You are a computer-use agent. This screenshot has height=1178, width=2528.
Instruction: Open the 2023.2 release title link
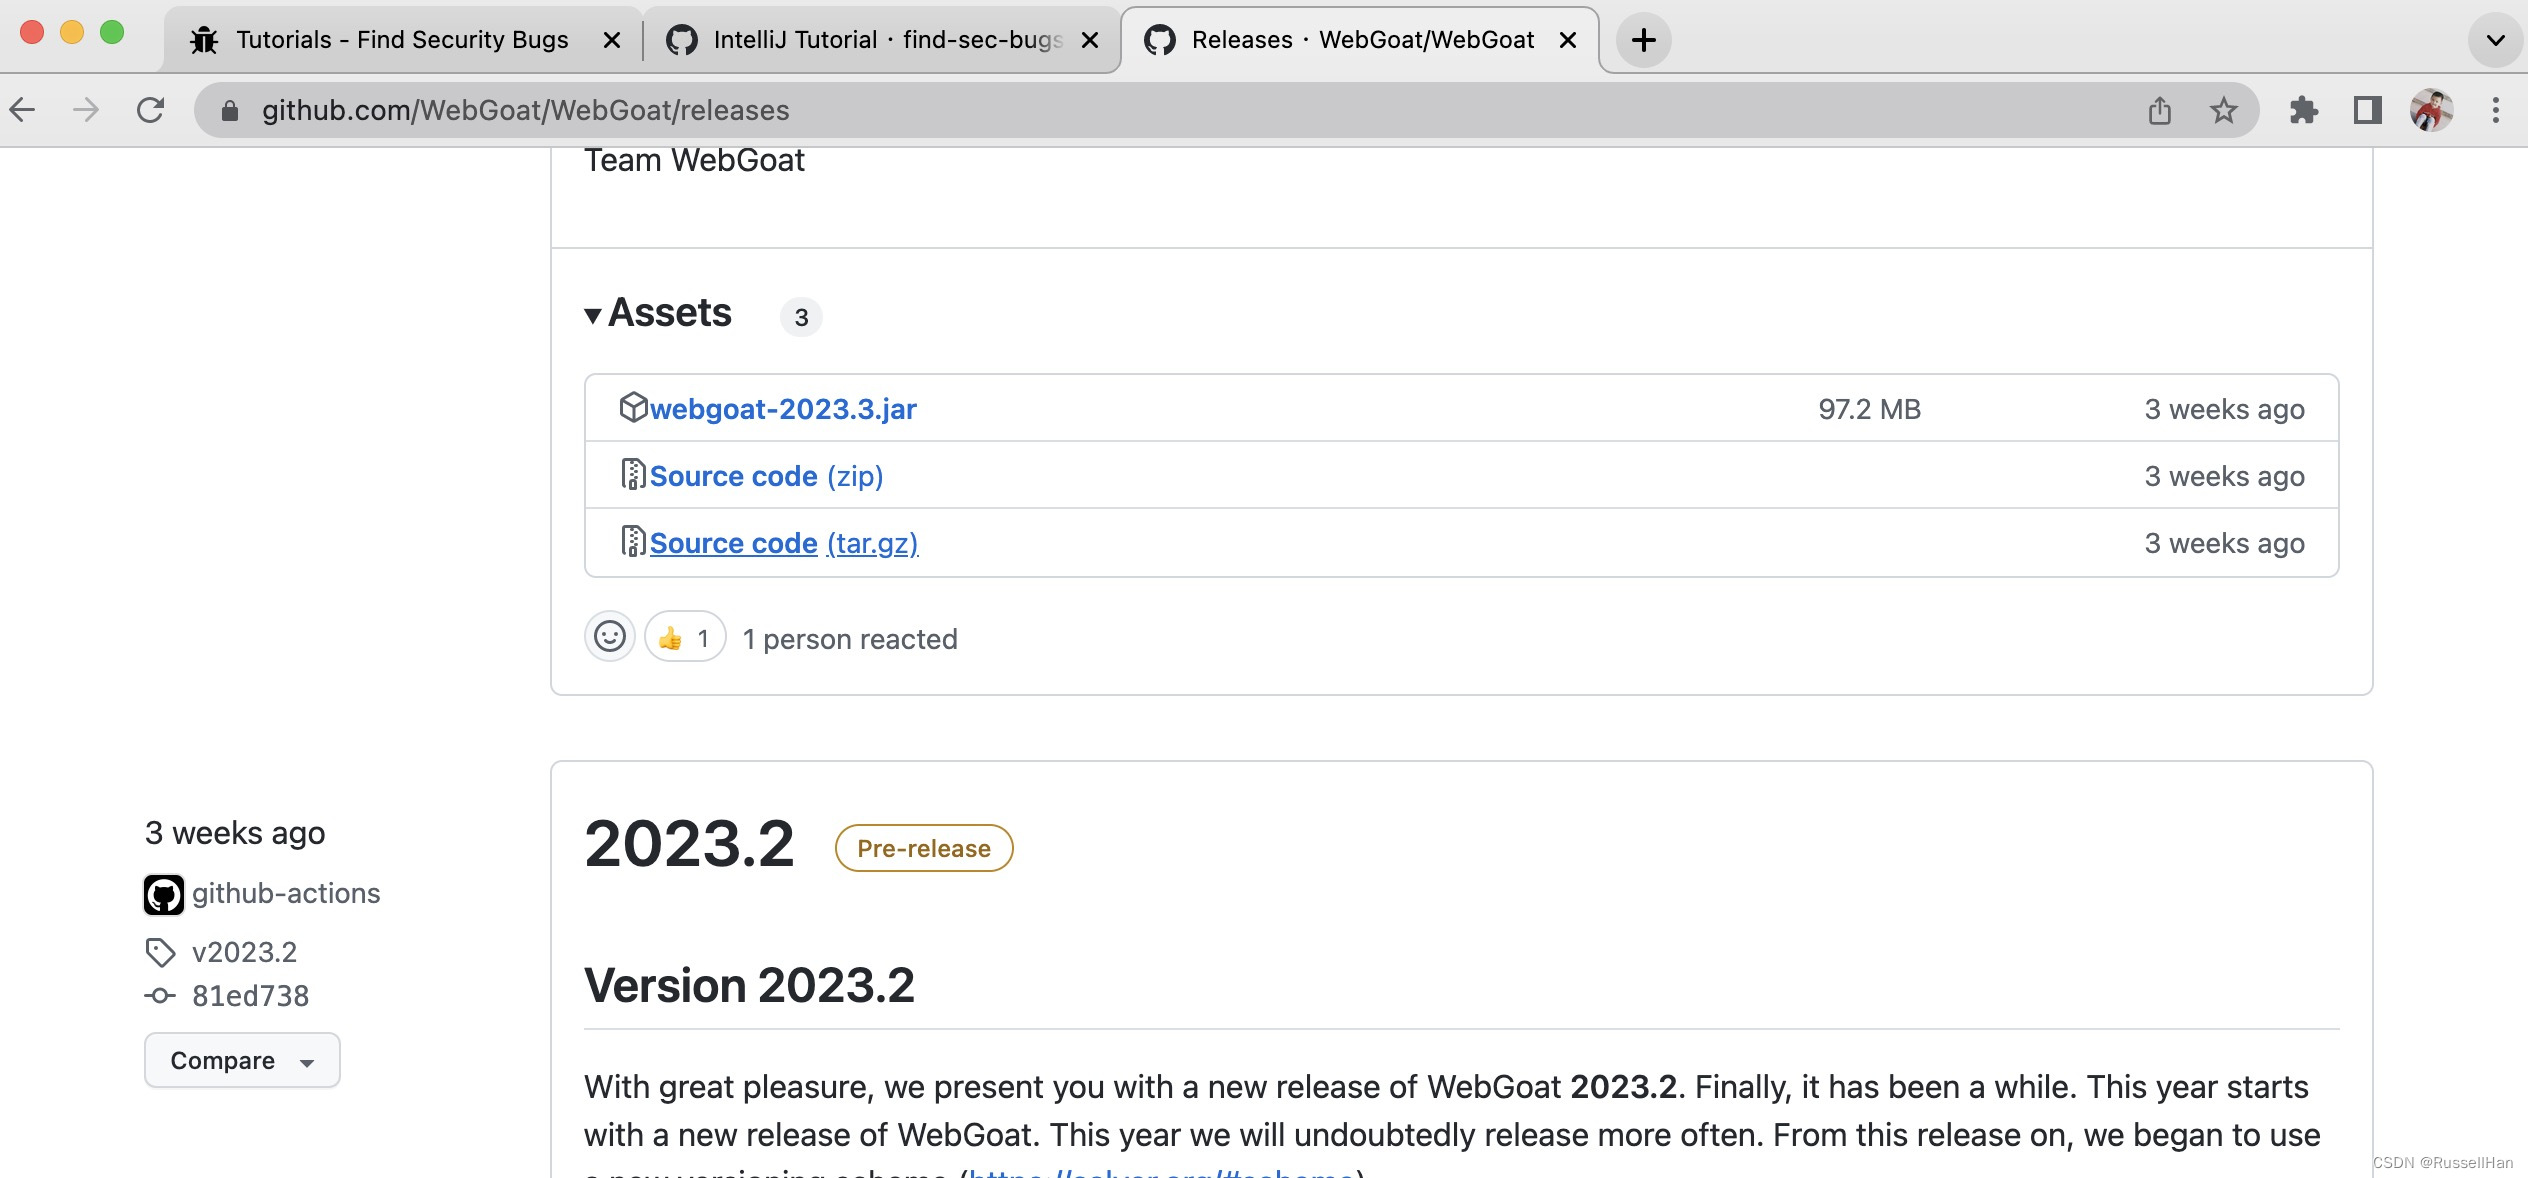[x=689, y=844]
